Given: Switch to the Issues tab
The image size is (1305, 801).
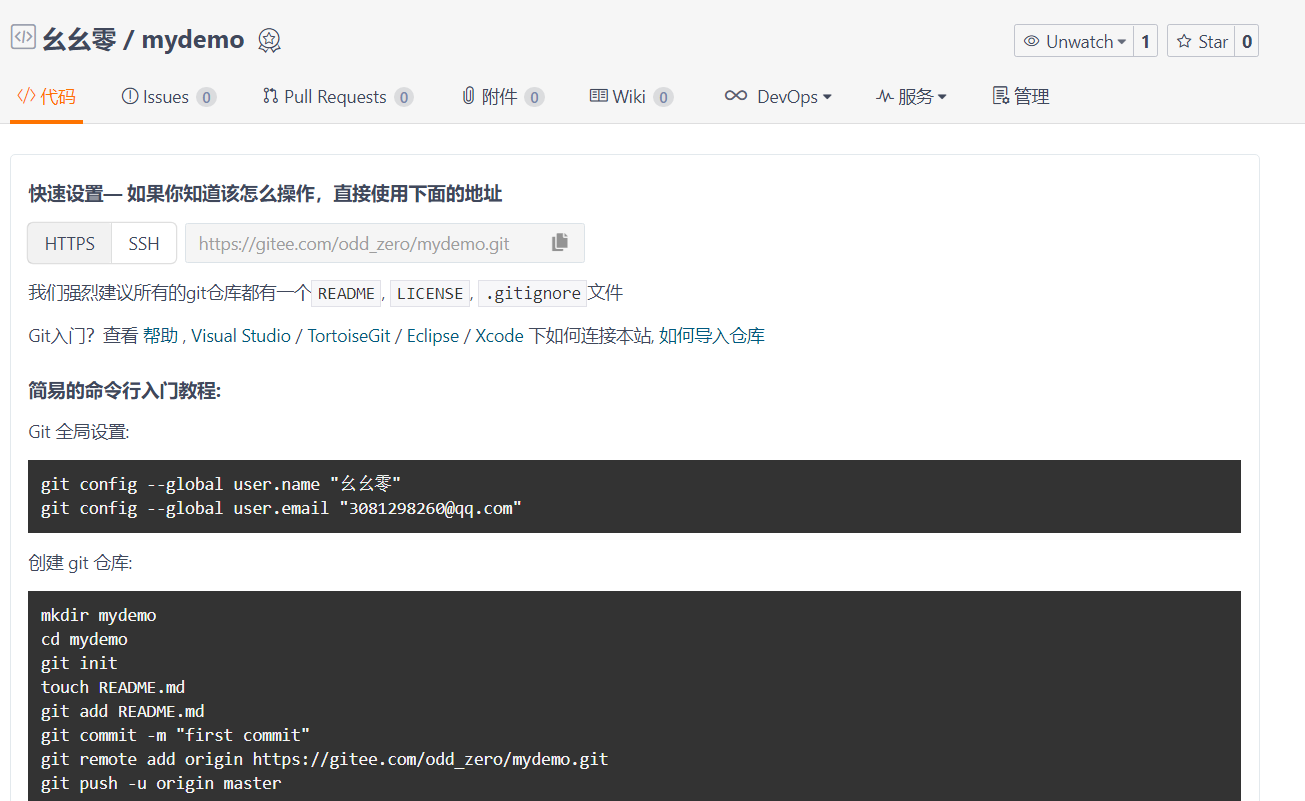Looking at the screenshot, I should [x=168, y=95].
